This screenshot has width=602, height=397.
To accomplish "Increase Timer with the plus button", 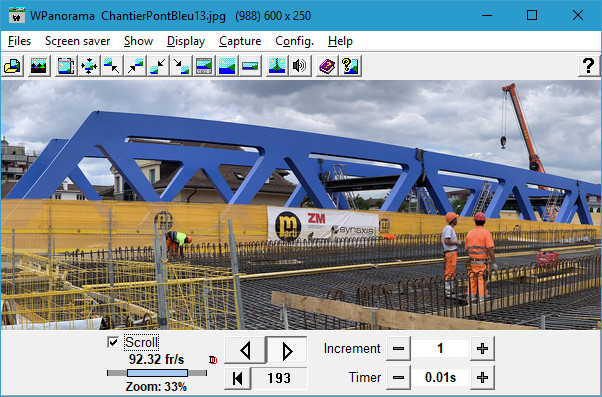I will tap(482, 377).
